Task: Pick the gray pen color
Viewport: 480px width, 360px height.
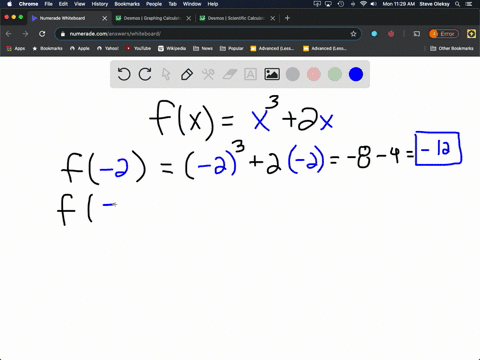Action: click(x=293, y=74)
